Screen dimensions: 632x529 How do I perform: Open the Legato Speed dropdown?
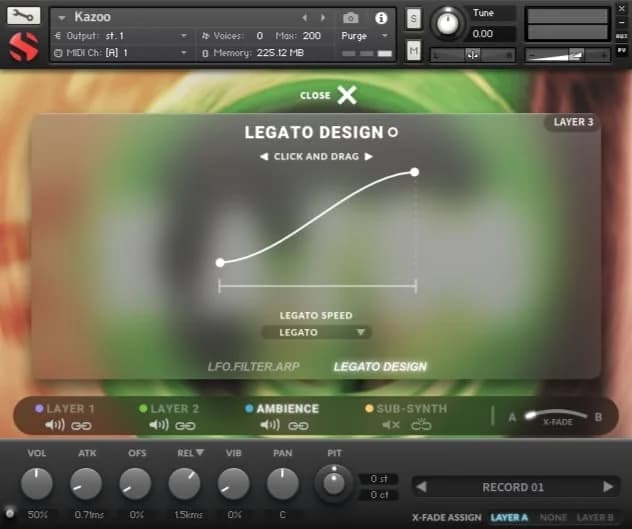pyautogui.click(x=316, y=332)
